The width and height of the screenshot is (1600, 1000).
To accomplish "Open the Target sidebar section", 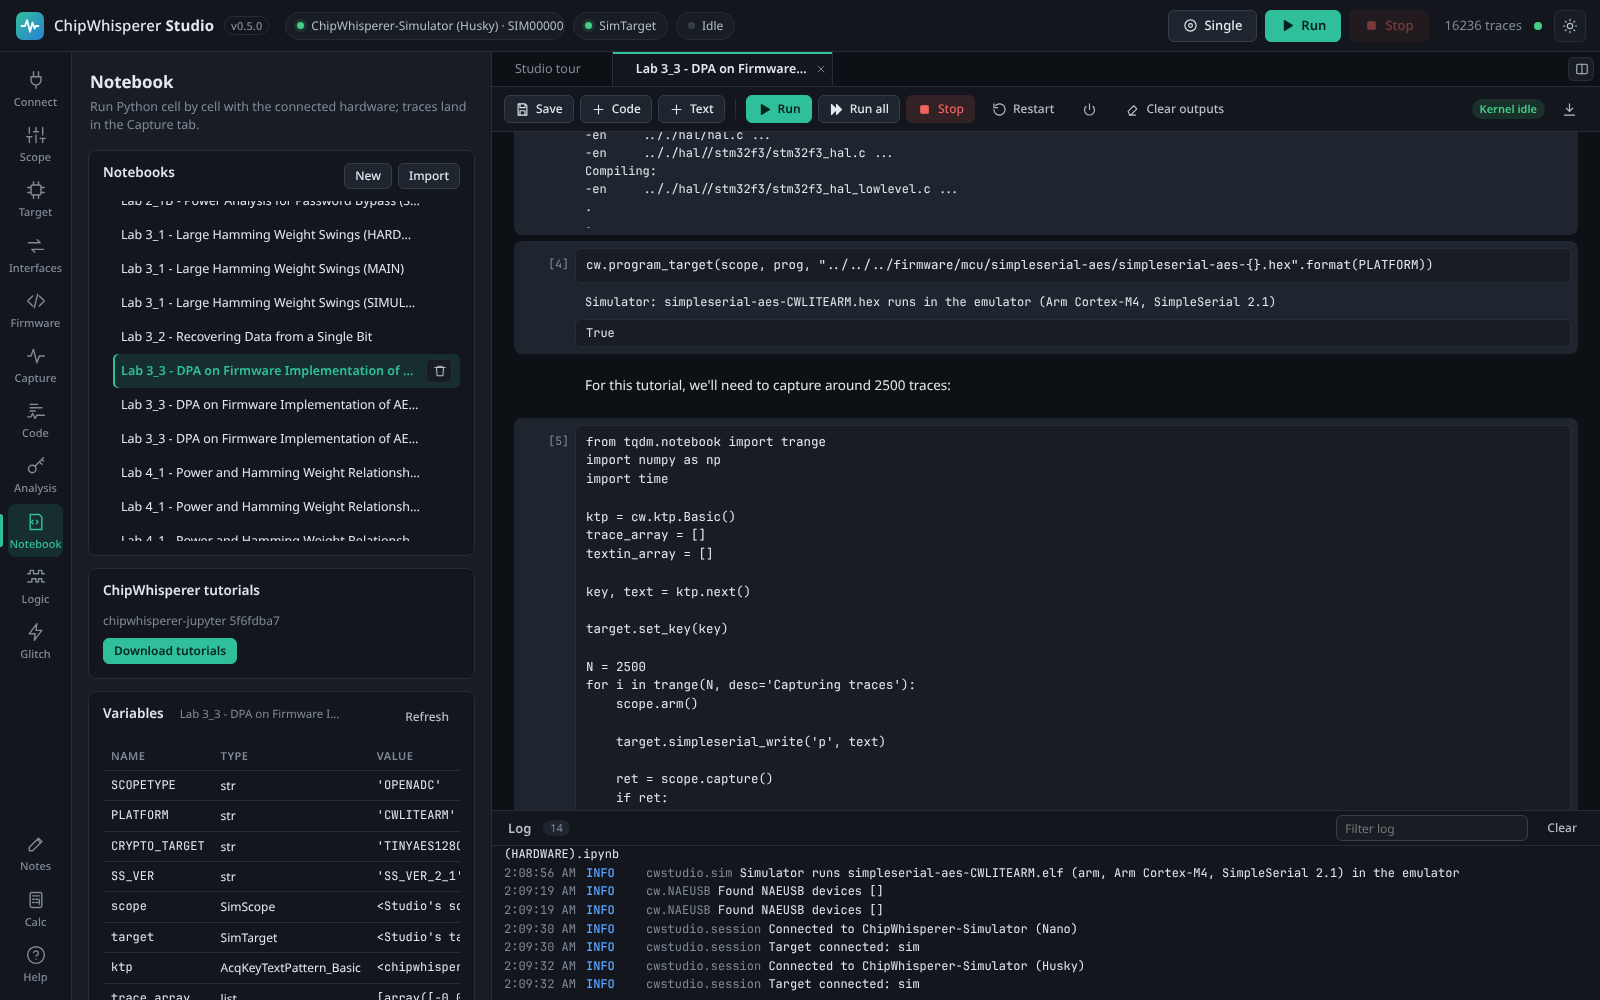I will [35, 199].
